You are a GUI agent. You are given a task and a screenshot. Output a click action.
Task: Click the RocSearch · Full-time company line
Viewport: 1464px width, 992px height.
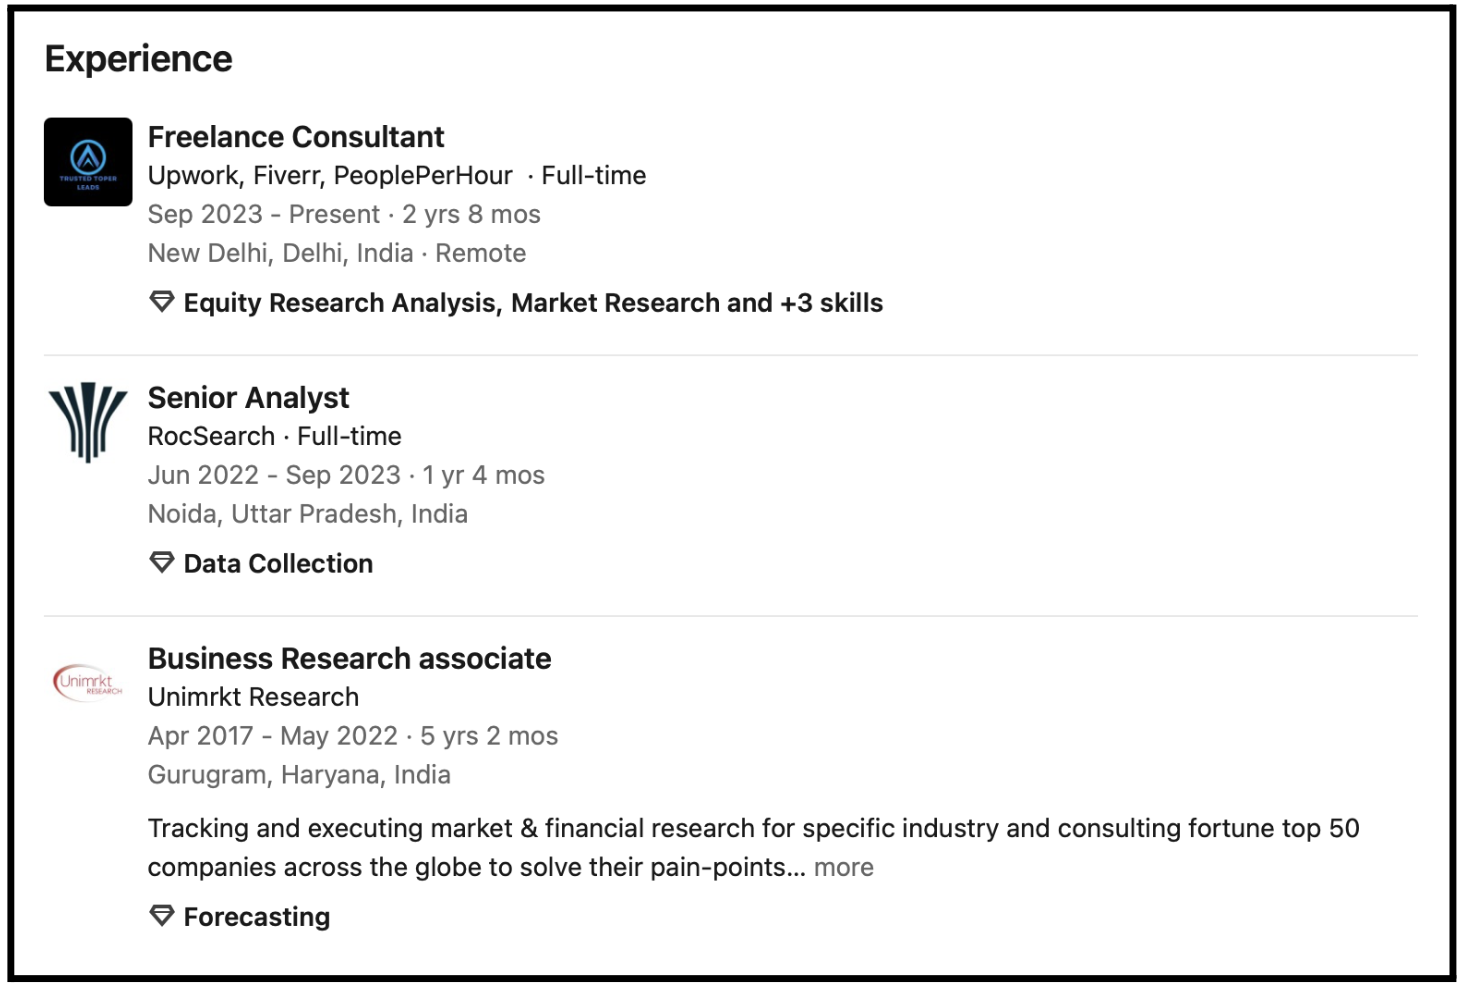[274, 437]
